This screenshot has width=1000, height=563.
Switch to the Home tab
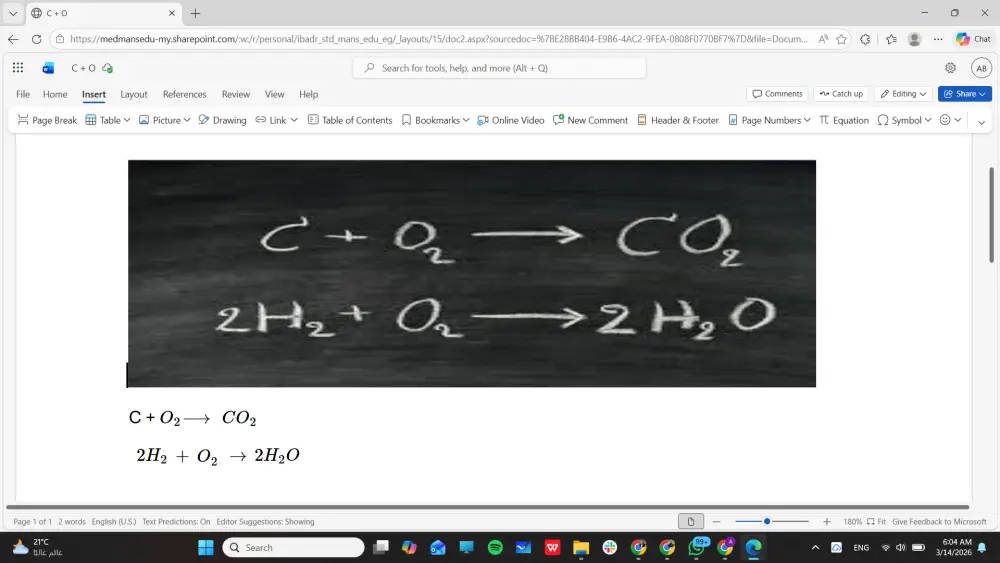point(55,94)
